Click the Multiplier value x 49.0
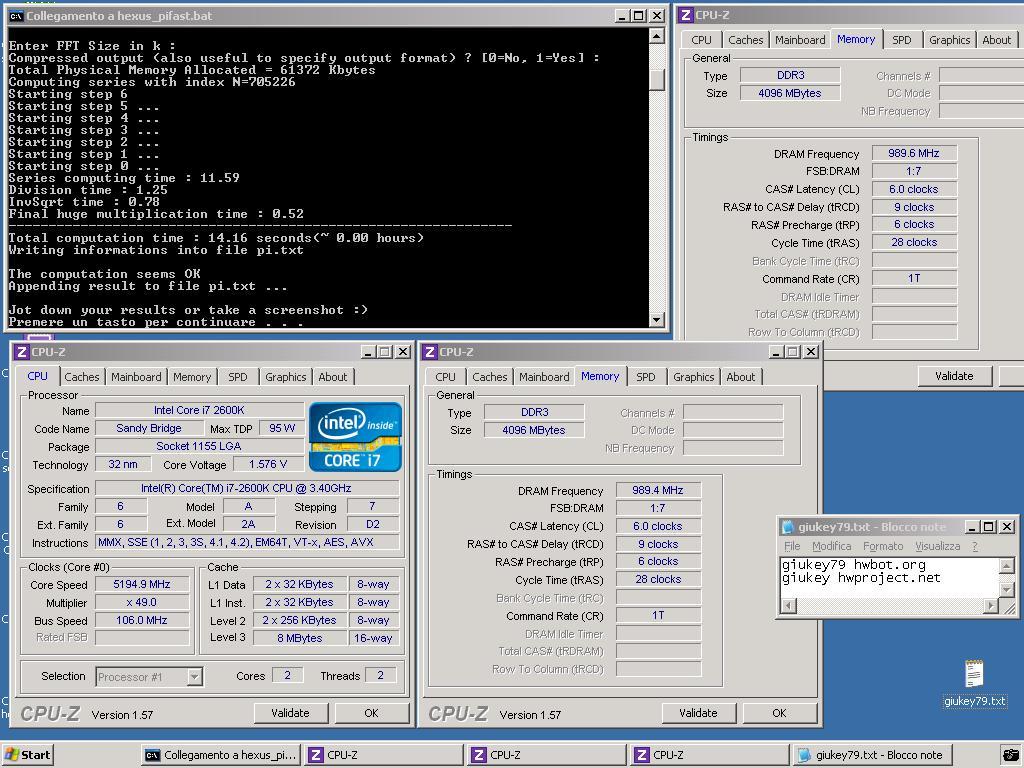Viewport: 1024px width, 768px height. [x=142, y=602]
